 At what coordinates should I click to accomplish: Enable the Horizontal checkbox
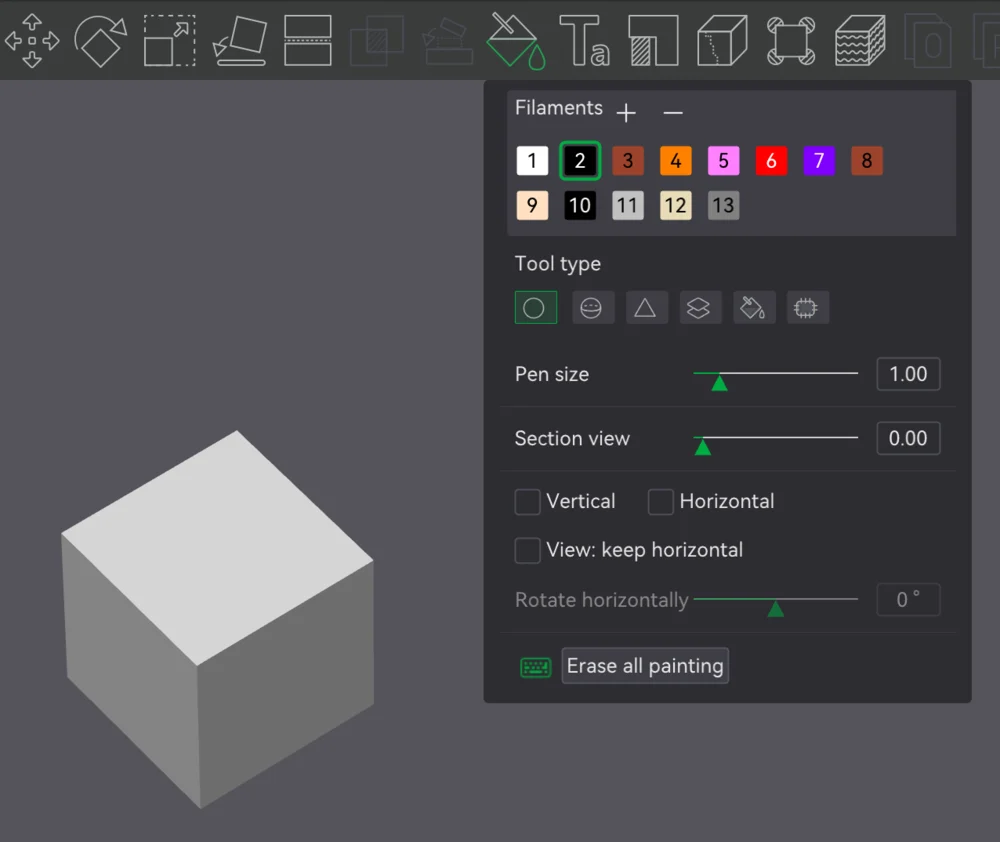[661, 502]
